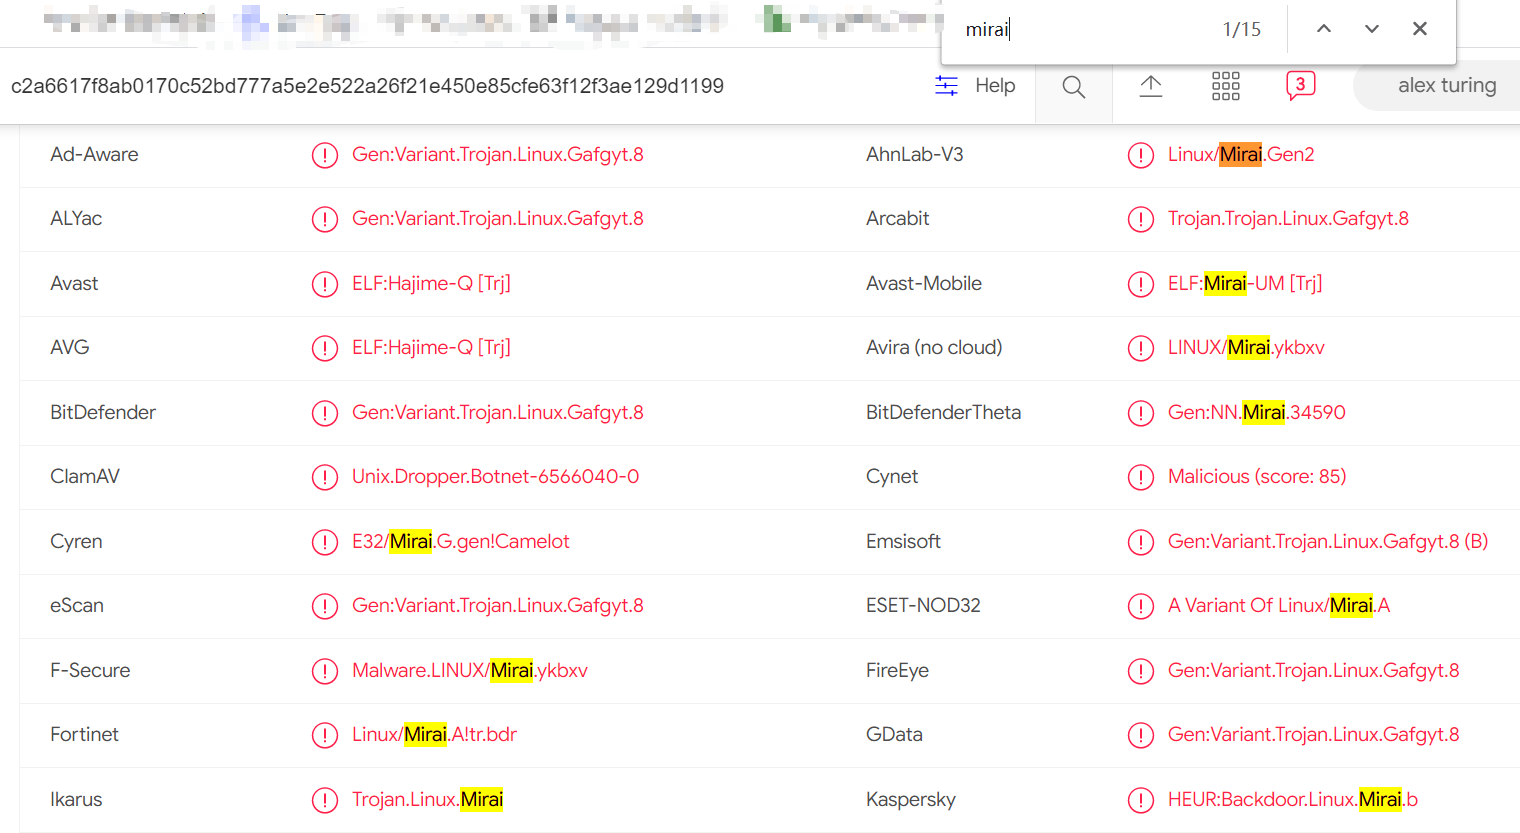This screenshot has height=833, width=1520.
Task: Open the alex turing account menu
Action: pos(1447,86)
